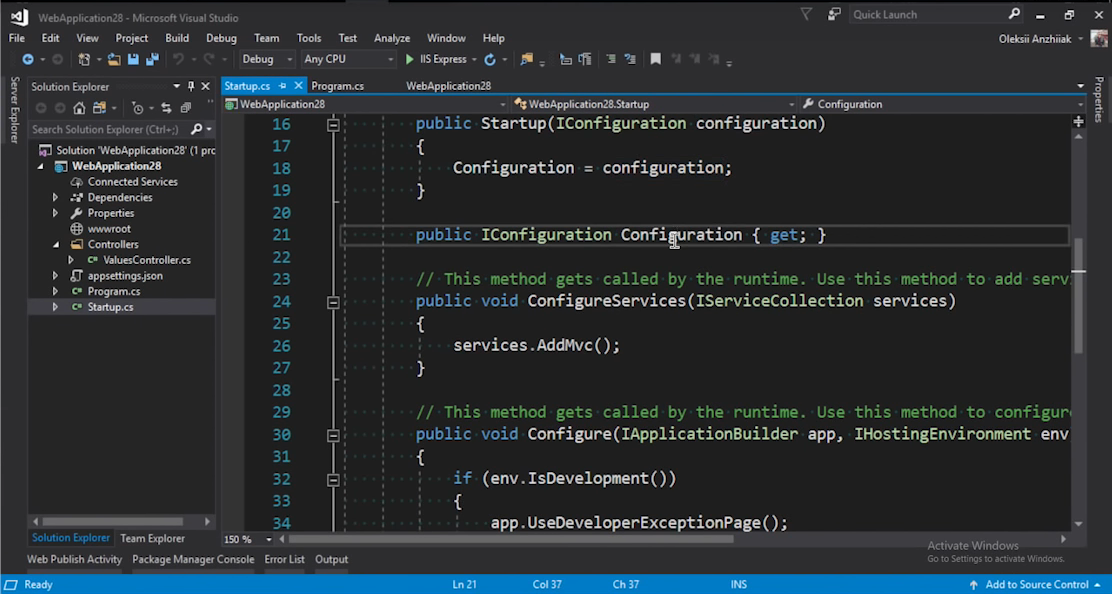Click the browser Refresh icon in toolbar

coord(489,60)
